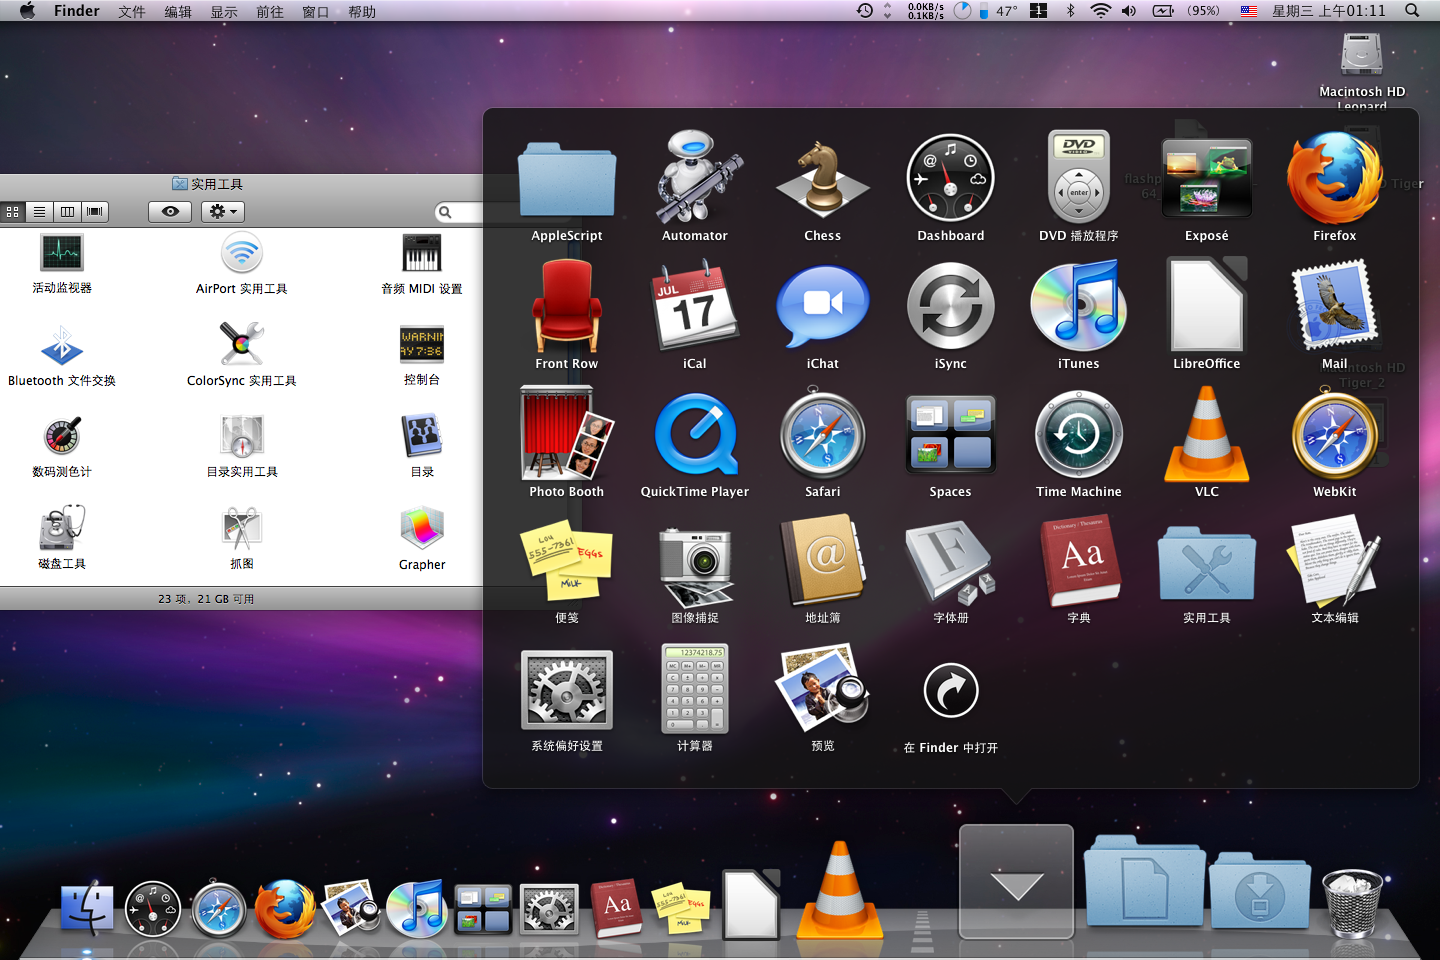Open the volume control in menu bar

pos(1129,11)
